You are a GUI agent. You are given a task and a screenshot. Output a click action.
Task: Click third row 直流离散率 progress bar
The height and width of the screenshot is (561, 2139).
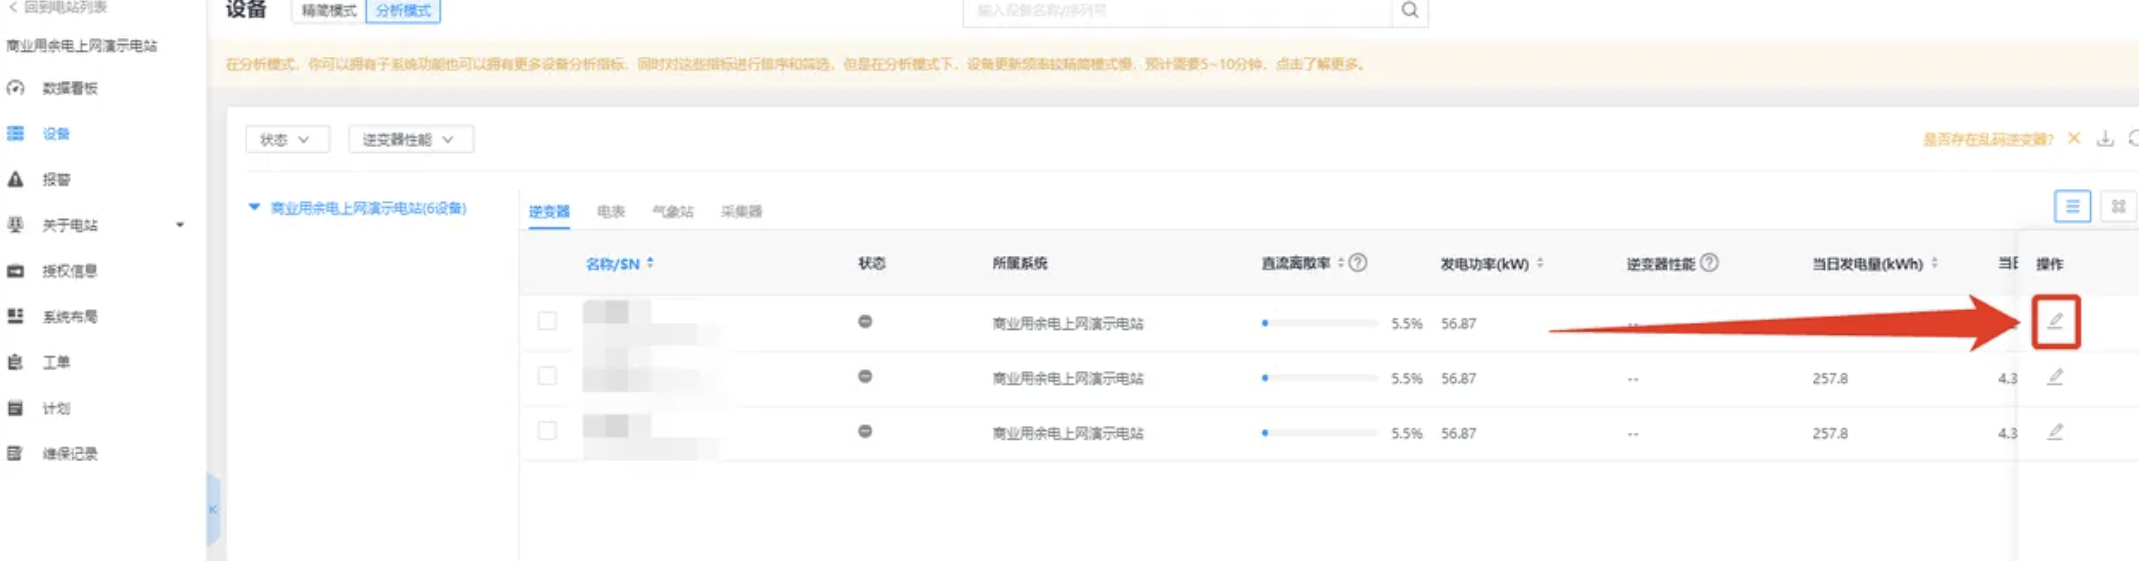click(x=1320, y=433)
